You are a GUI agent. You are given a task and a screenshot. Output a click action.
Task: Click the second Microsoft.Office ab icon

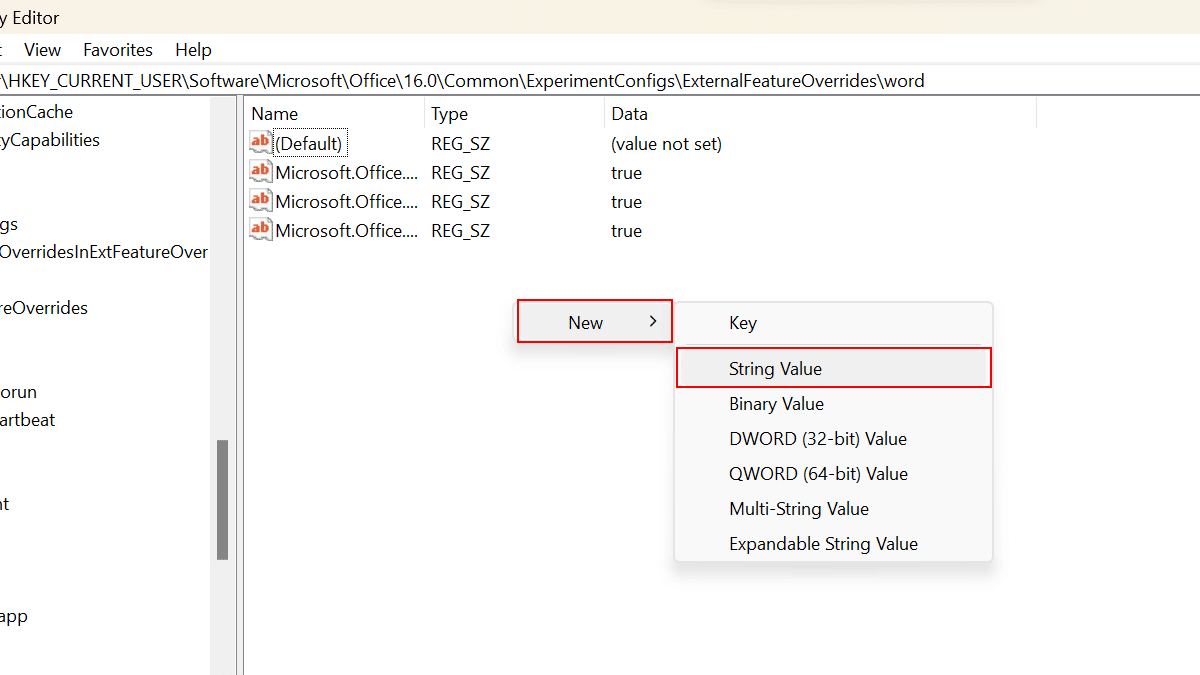260,200
